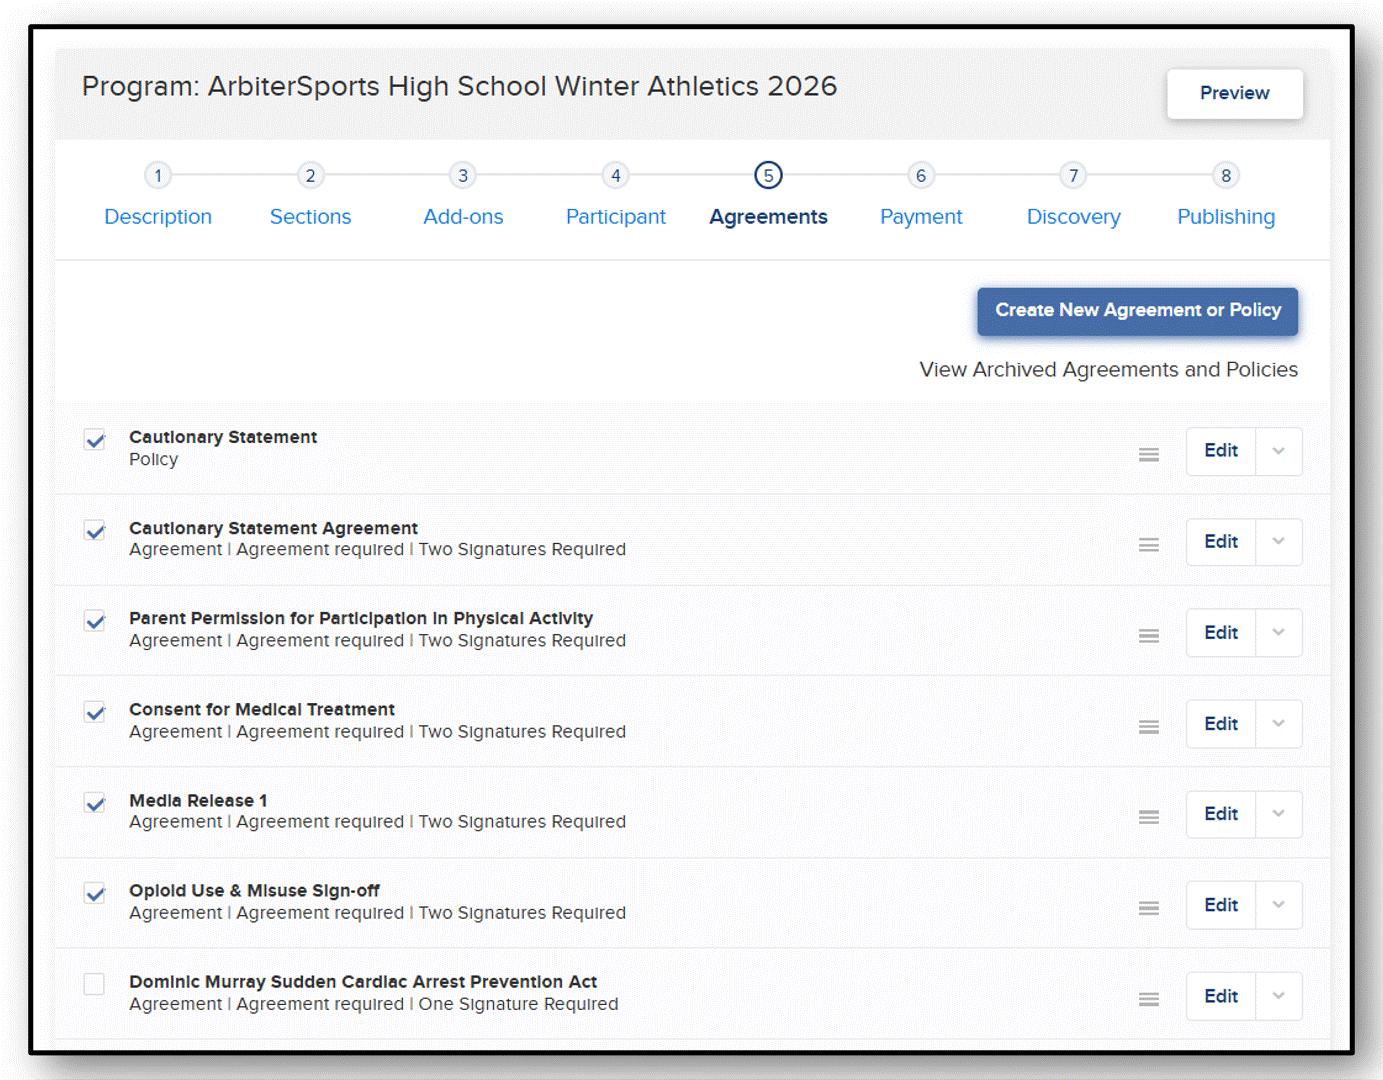Viewport: 1383px width, 1080px height.
Task: Click 'Consent for Medical Treatment' title
Action: (x=262, y=710)
